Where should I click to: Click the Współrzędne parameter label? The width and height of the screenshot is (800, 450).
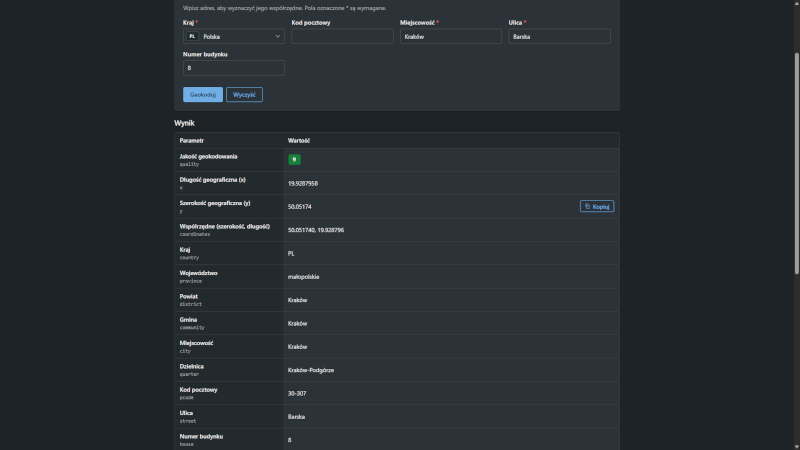(224, 227)
